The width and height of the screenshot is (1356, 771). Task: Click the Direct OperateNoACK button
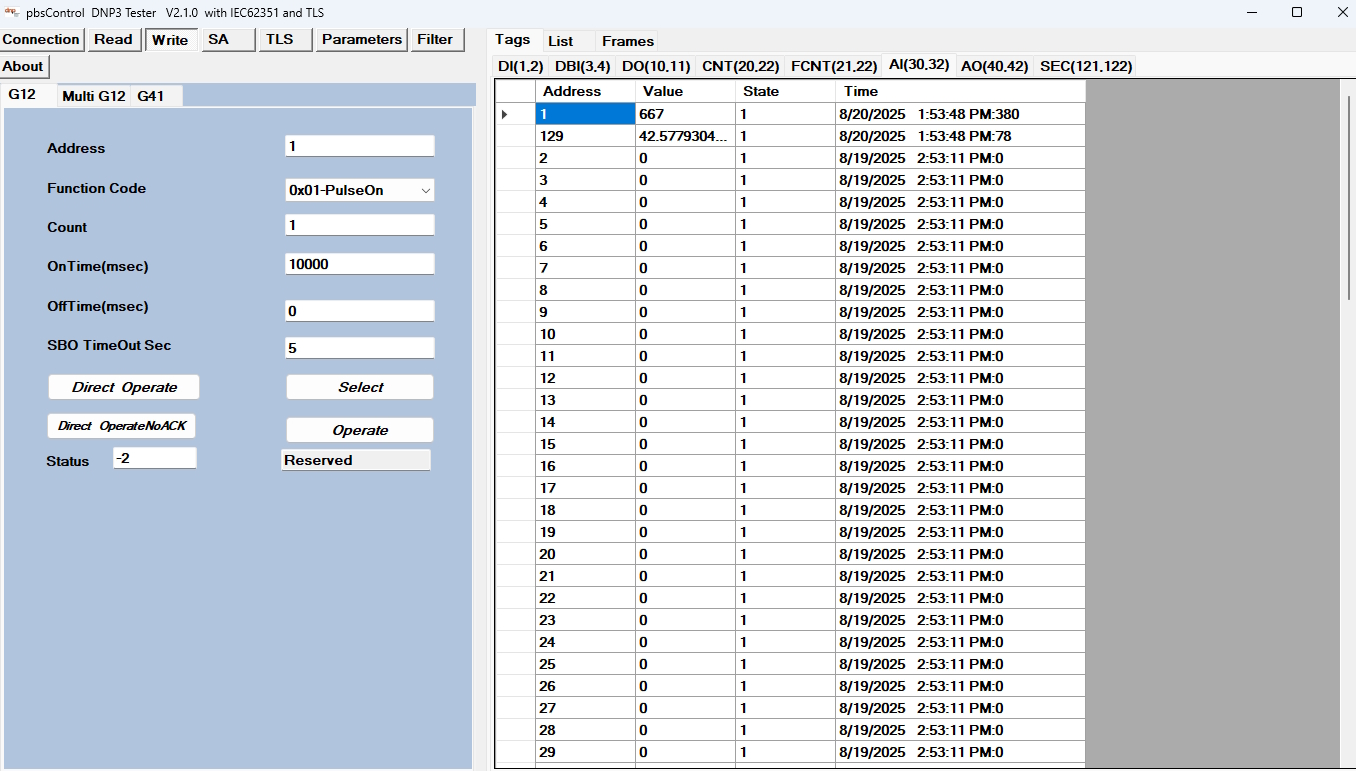click(121, 425)
